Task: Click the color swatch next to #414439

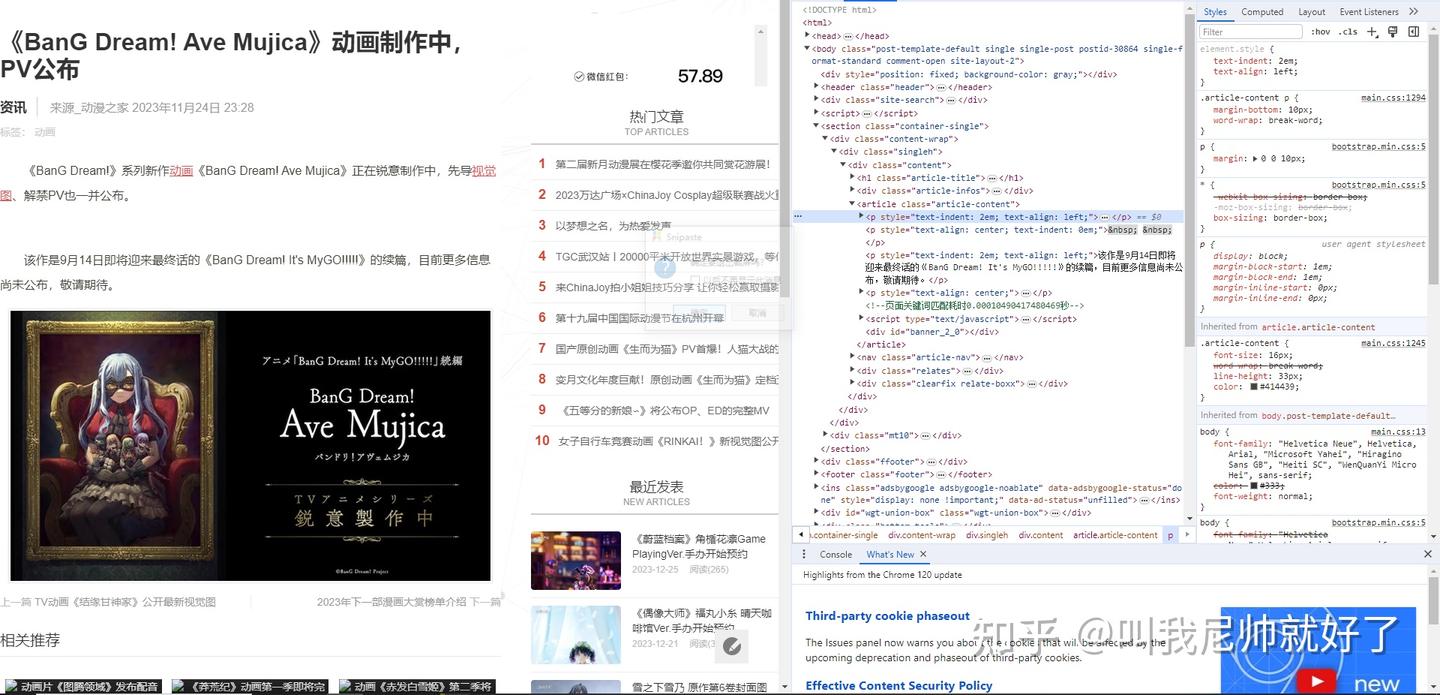Action: pos(1253,387)
